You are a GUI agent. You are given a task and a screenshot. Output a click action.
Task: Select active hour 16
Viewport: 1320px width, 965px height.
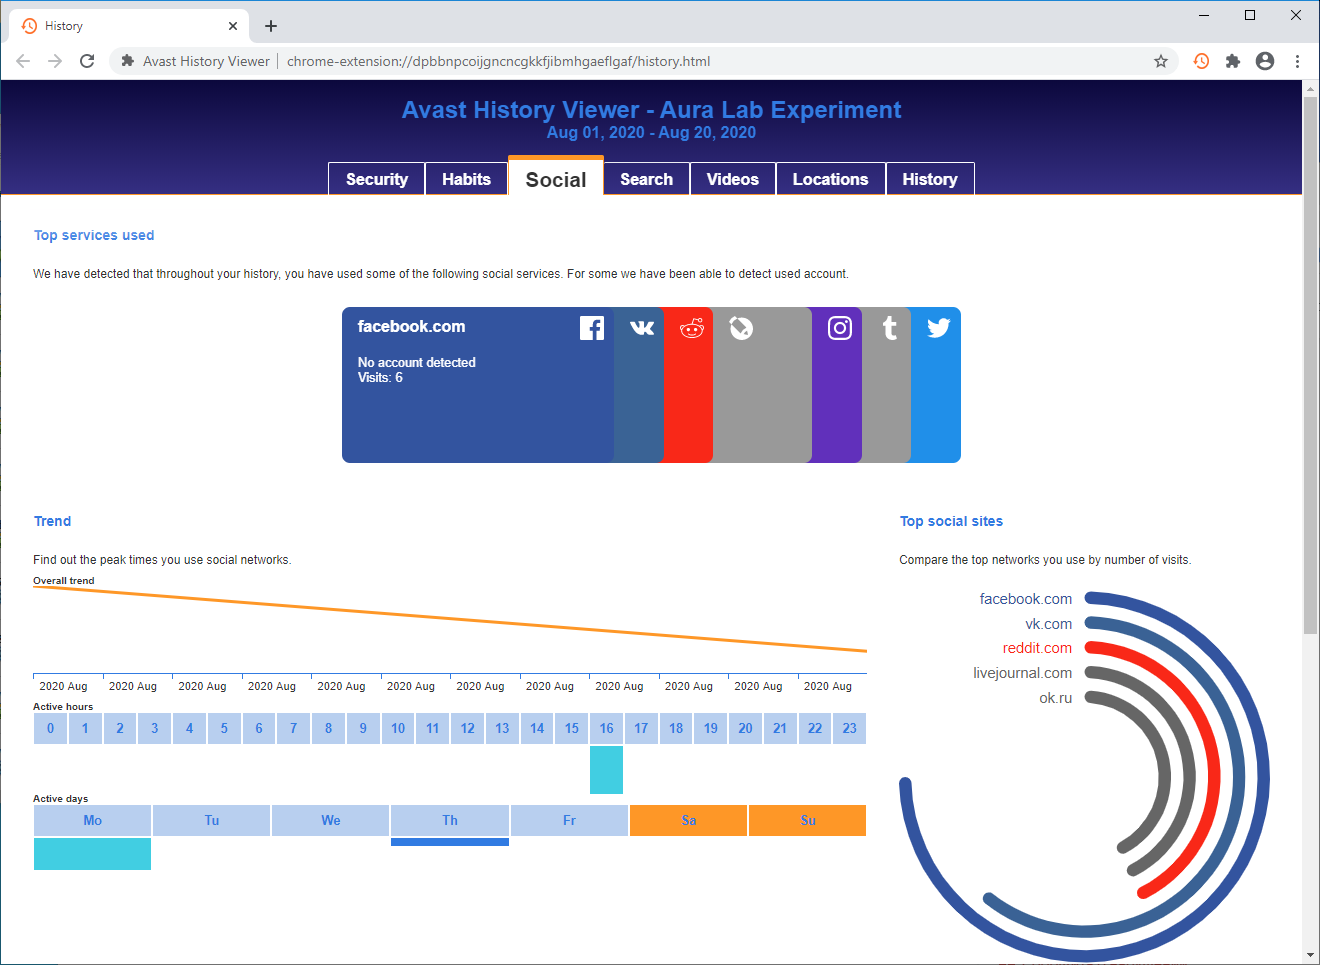click(606, 728)
